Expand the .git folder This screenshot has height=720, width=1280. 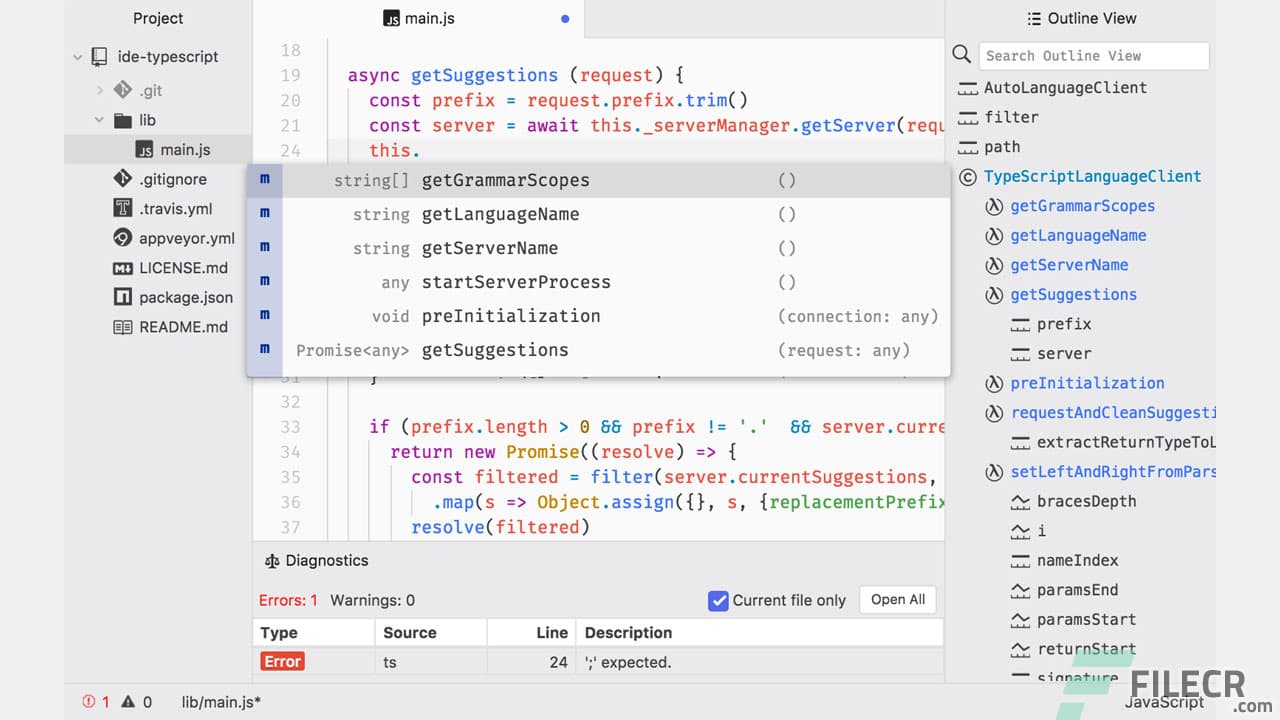click(x=98, y=90)
